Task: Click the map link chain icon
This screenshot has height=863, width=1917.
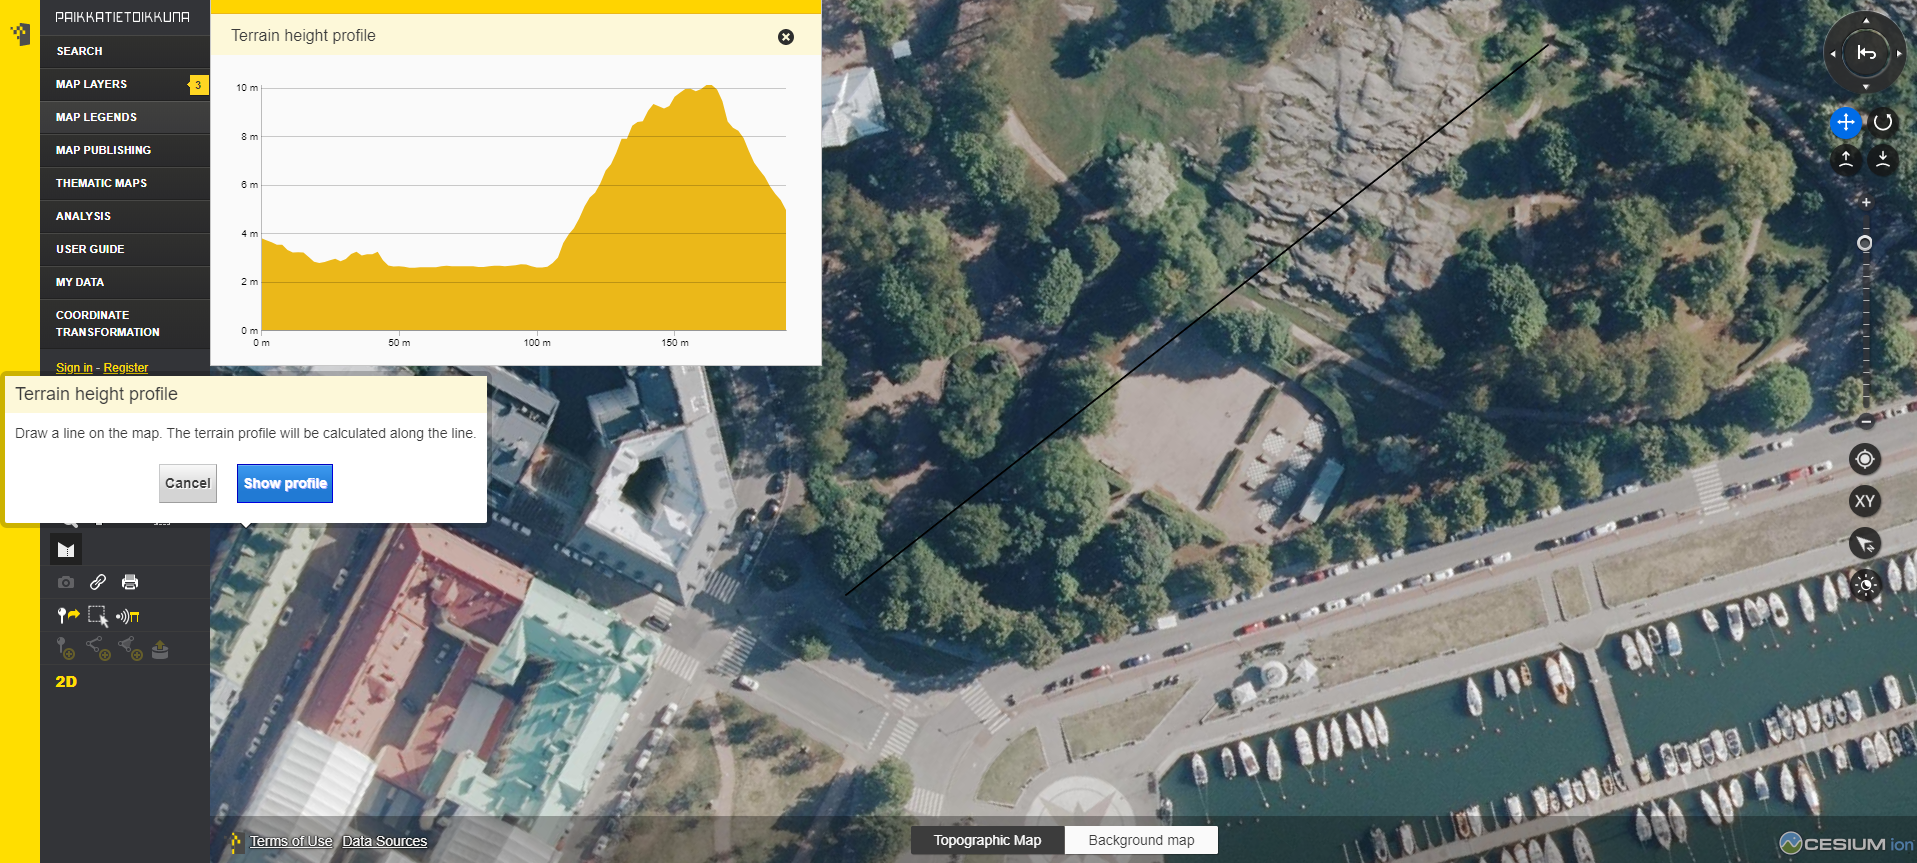Action: (98, 582)
